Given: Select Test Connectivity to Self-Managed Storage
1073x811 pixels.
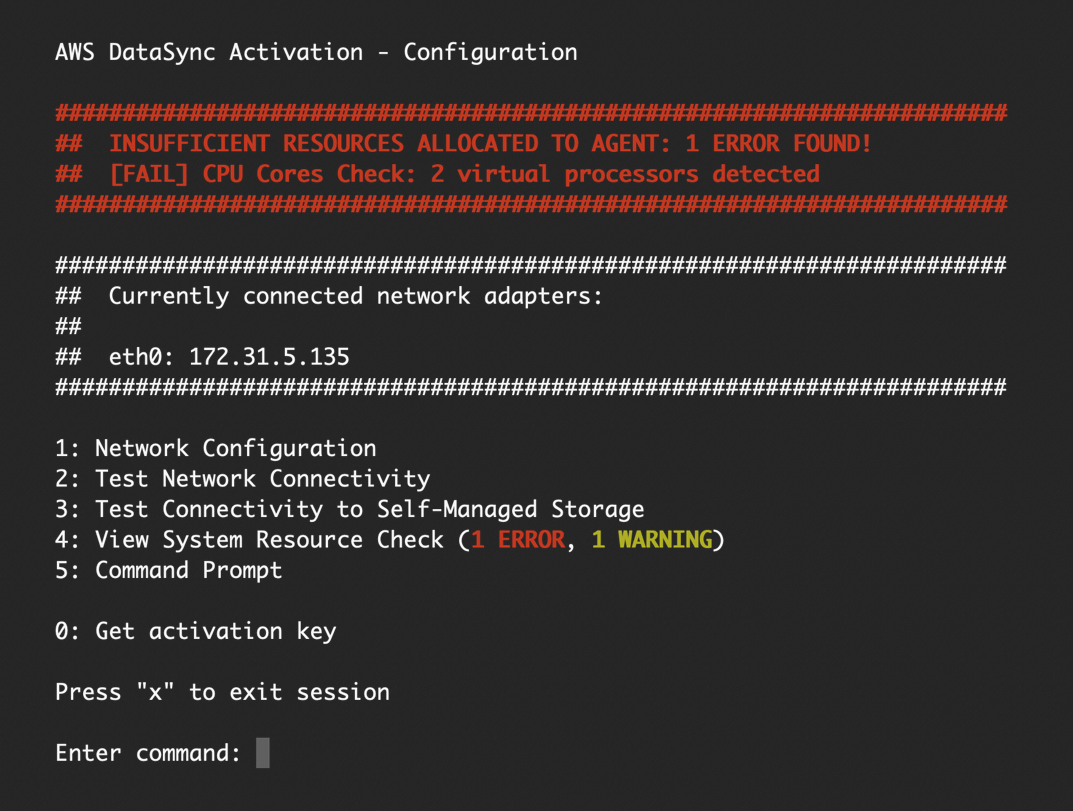Looking at the screenshot, I should [x=350, y=509].
